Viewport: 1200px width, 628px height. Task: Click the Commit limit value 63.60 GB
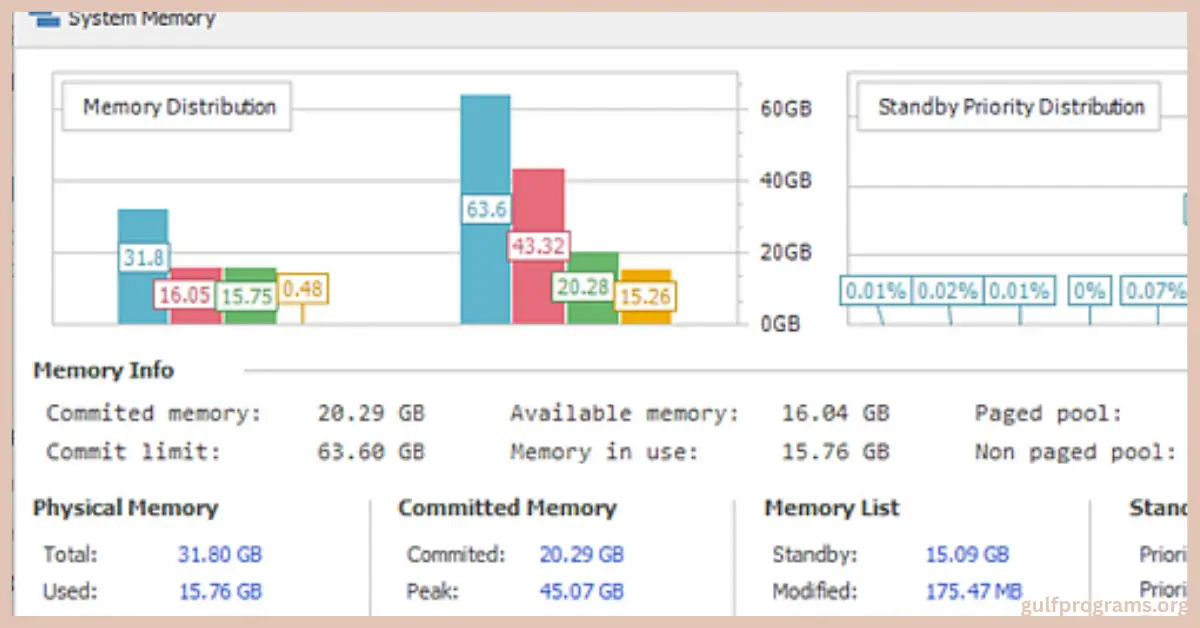371,451
